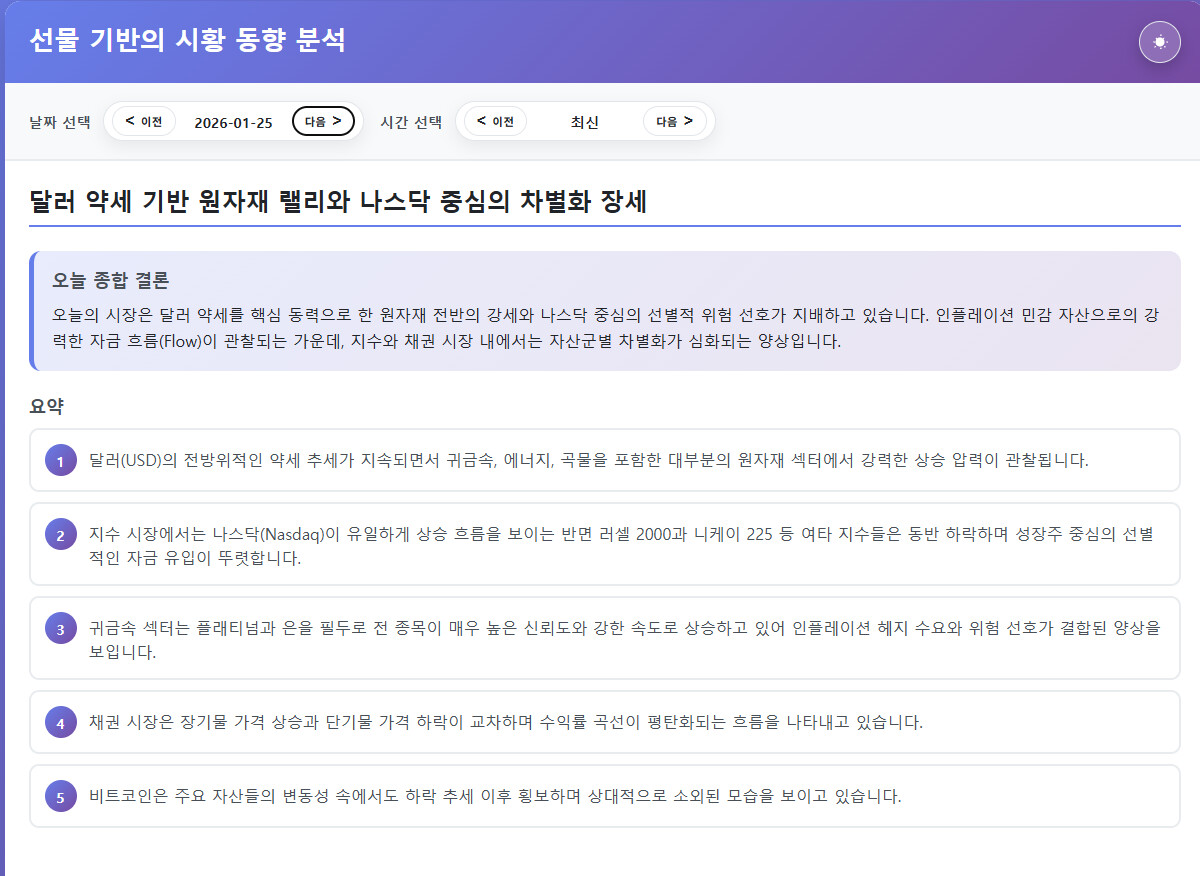
Task: Go to next date with '다음' button
Action: tap(323, 122)
